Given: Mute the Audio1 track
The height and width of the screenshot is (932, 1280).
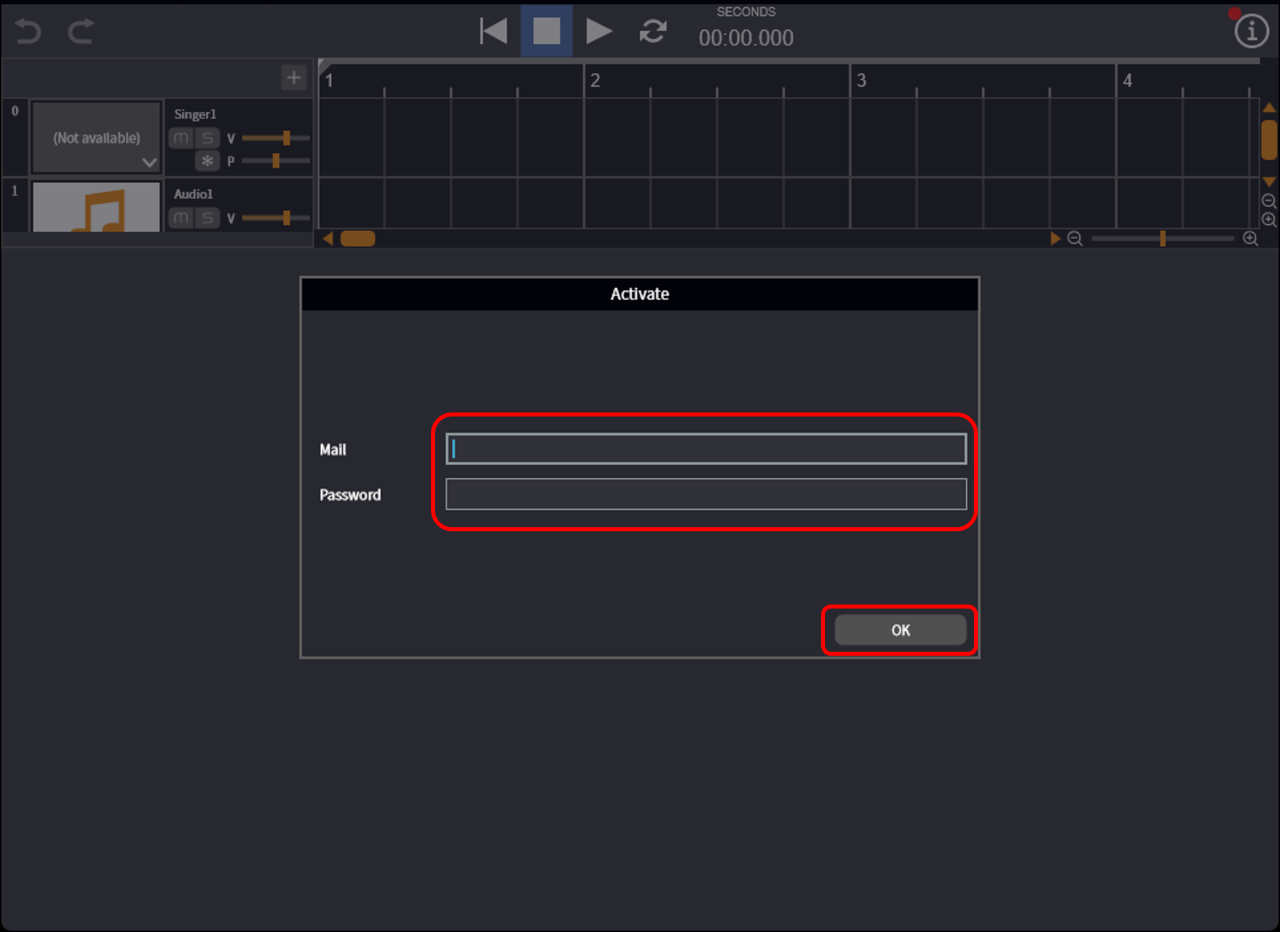Looking at the screenshot, I should coord(181,218).
